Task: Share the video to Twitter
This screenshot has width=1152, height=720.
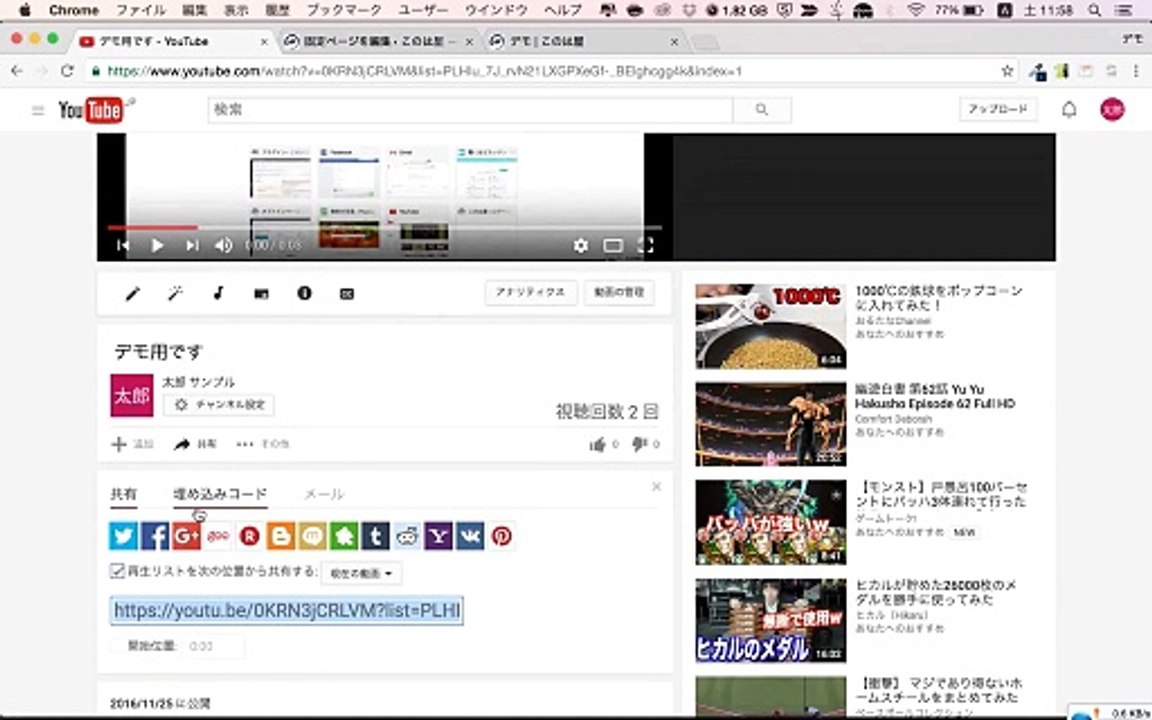Action: [x=123, y=536]
